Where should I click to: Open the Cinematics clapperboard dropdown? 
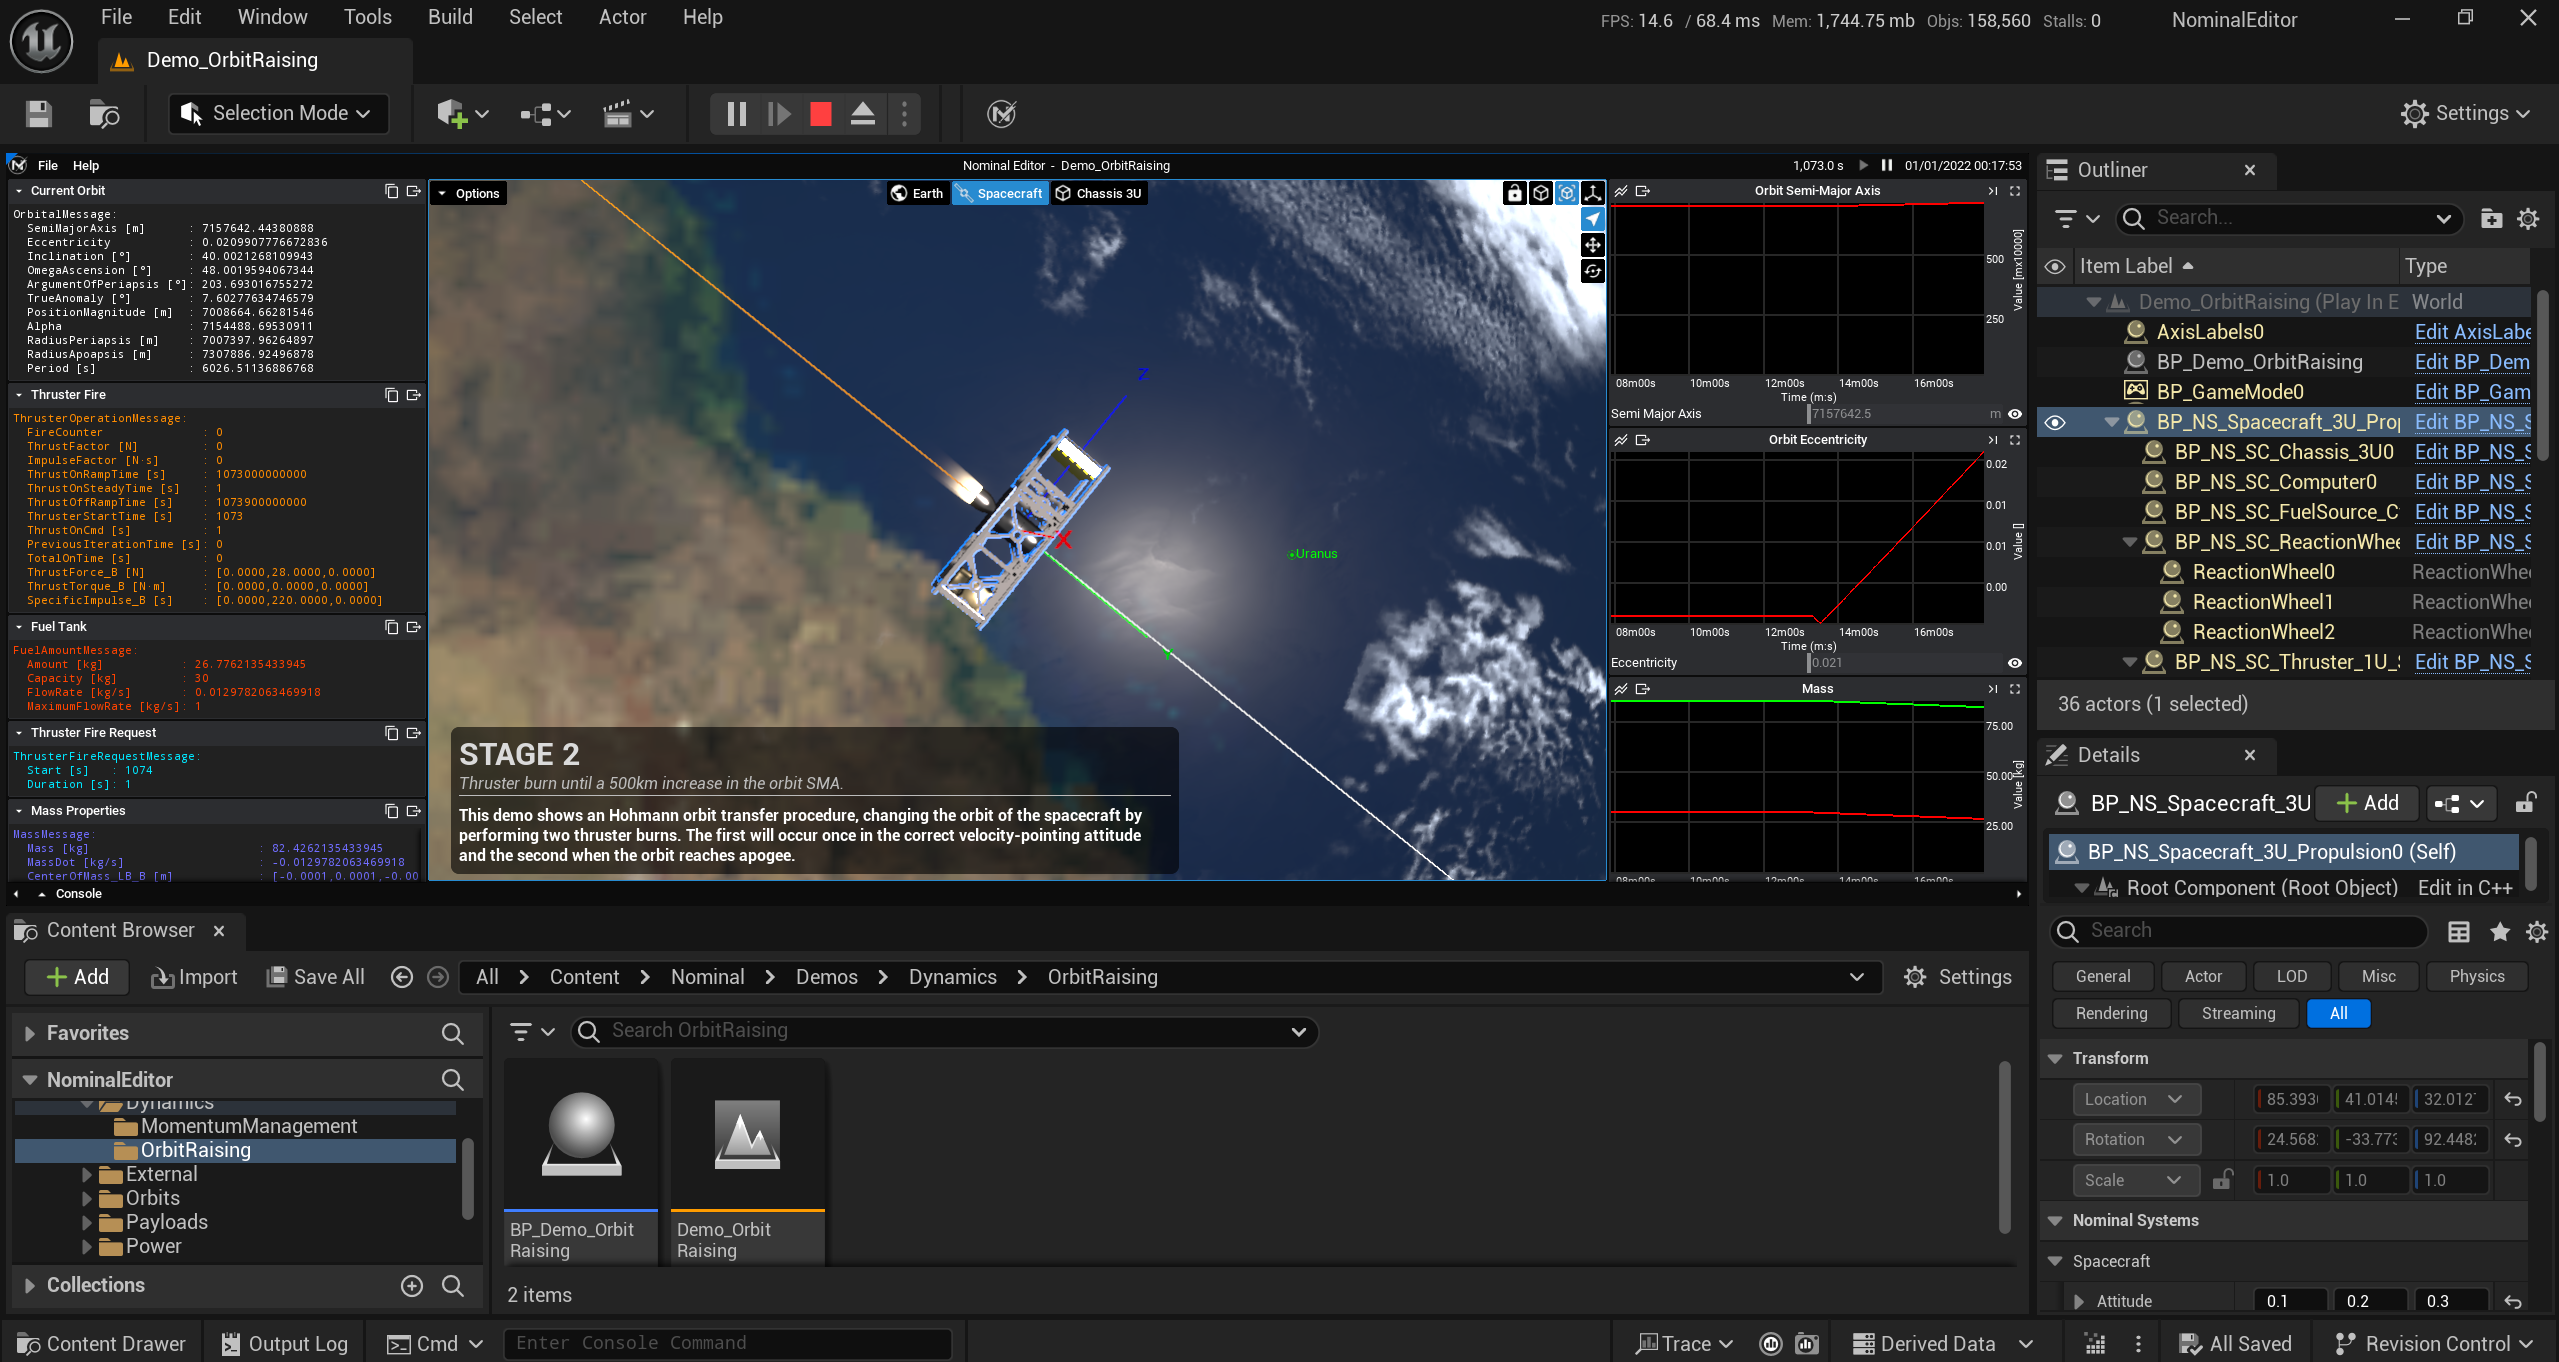pos(628,114)
